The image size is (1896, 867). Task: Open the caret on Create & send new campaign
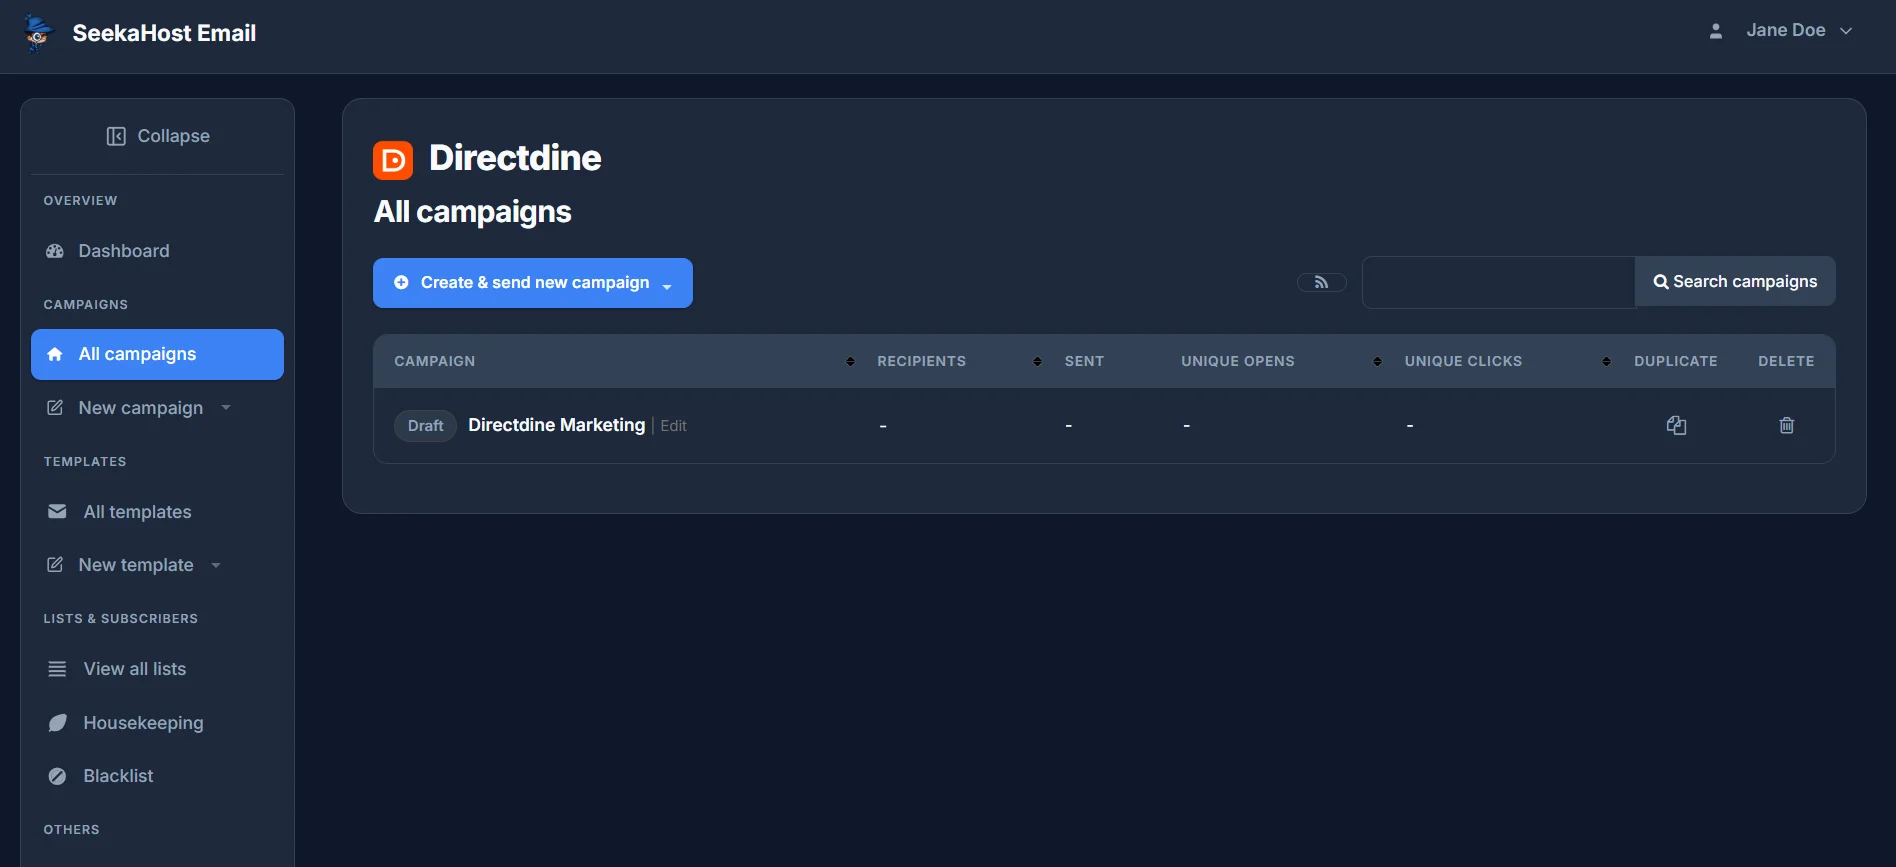667,286
